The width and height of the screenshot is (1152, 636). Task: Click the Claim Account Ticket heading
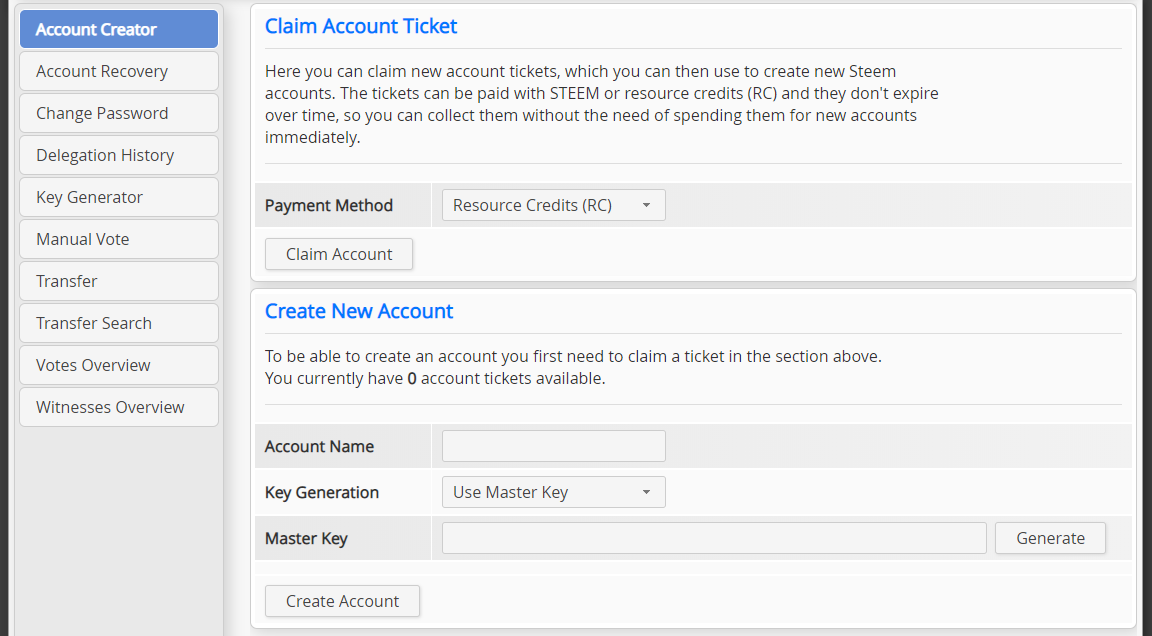(361, 27)
